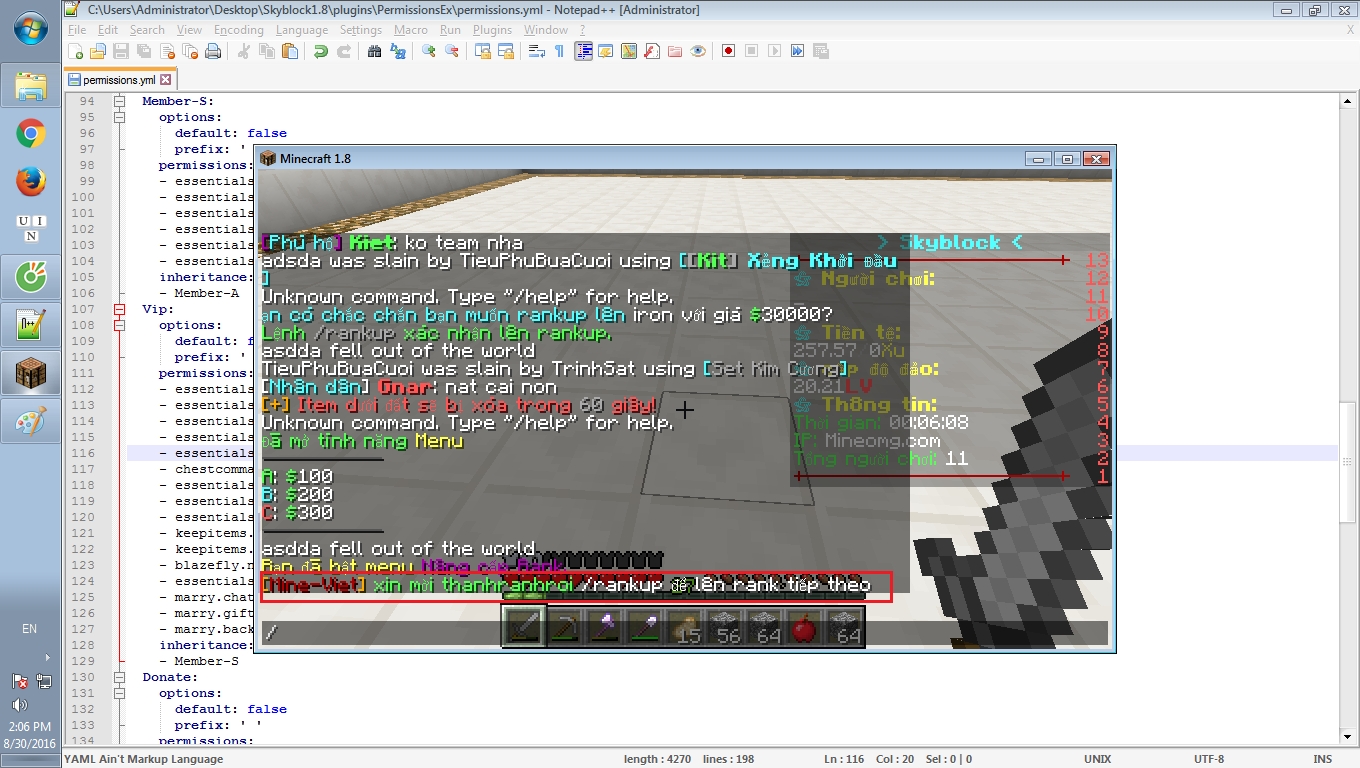The width and height of the screenshot is (1360, 768).
Task: Click the UTF-8 encoding in status bar
Action: 1208,759
